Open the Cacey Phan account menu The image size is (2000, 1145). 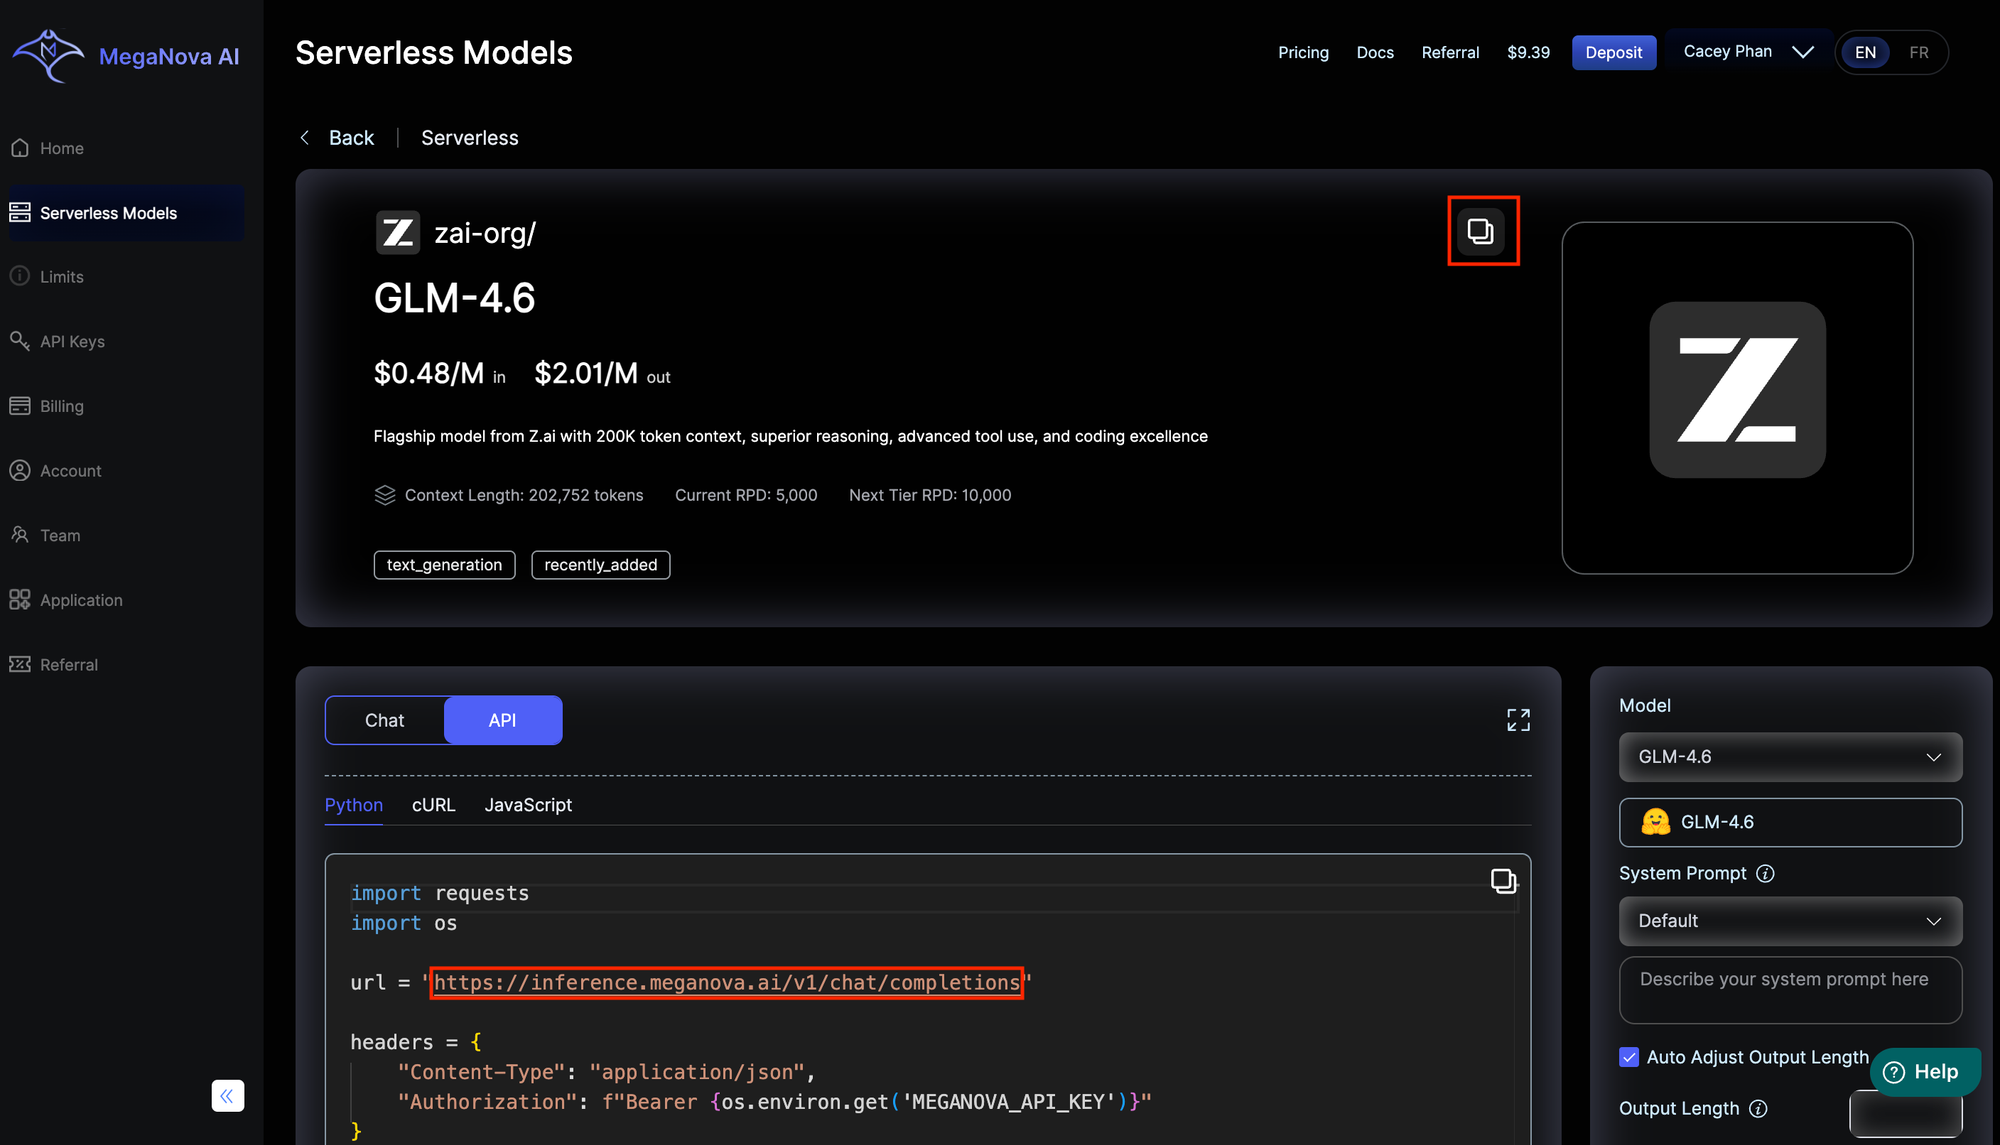(1747, 52)
